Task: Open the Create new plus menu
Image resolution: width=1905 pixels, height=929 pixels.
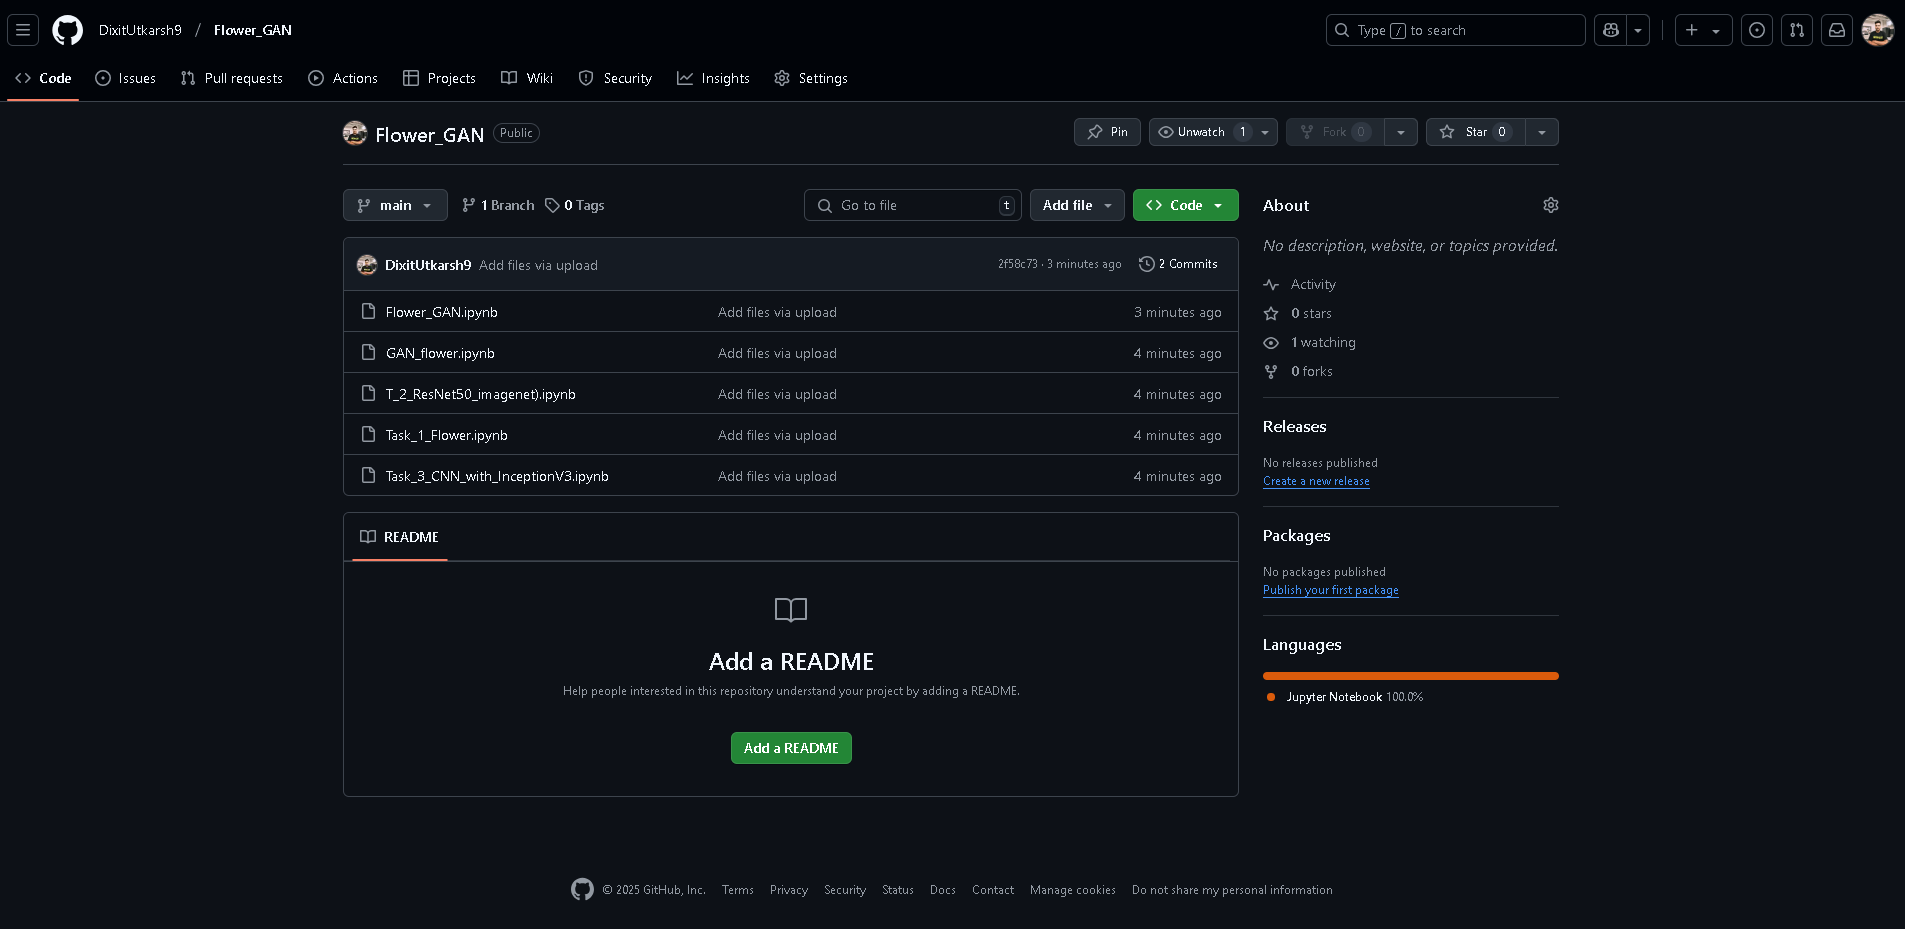Action: point(1703,30)
